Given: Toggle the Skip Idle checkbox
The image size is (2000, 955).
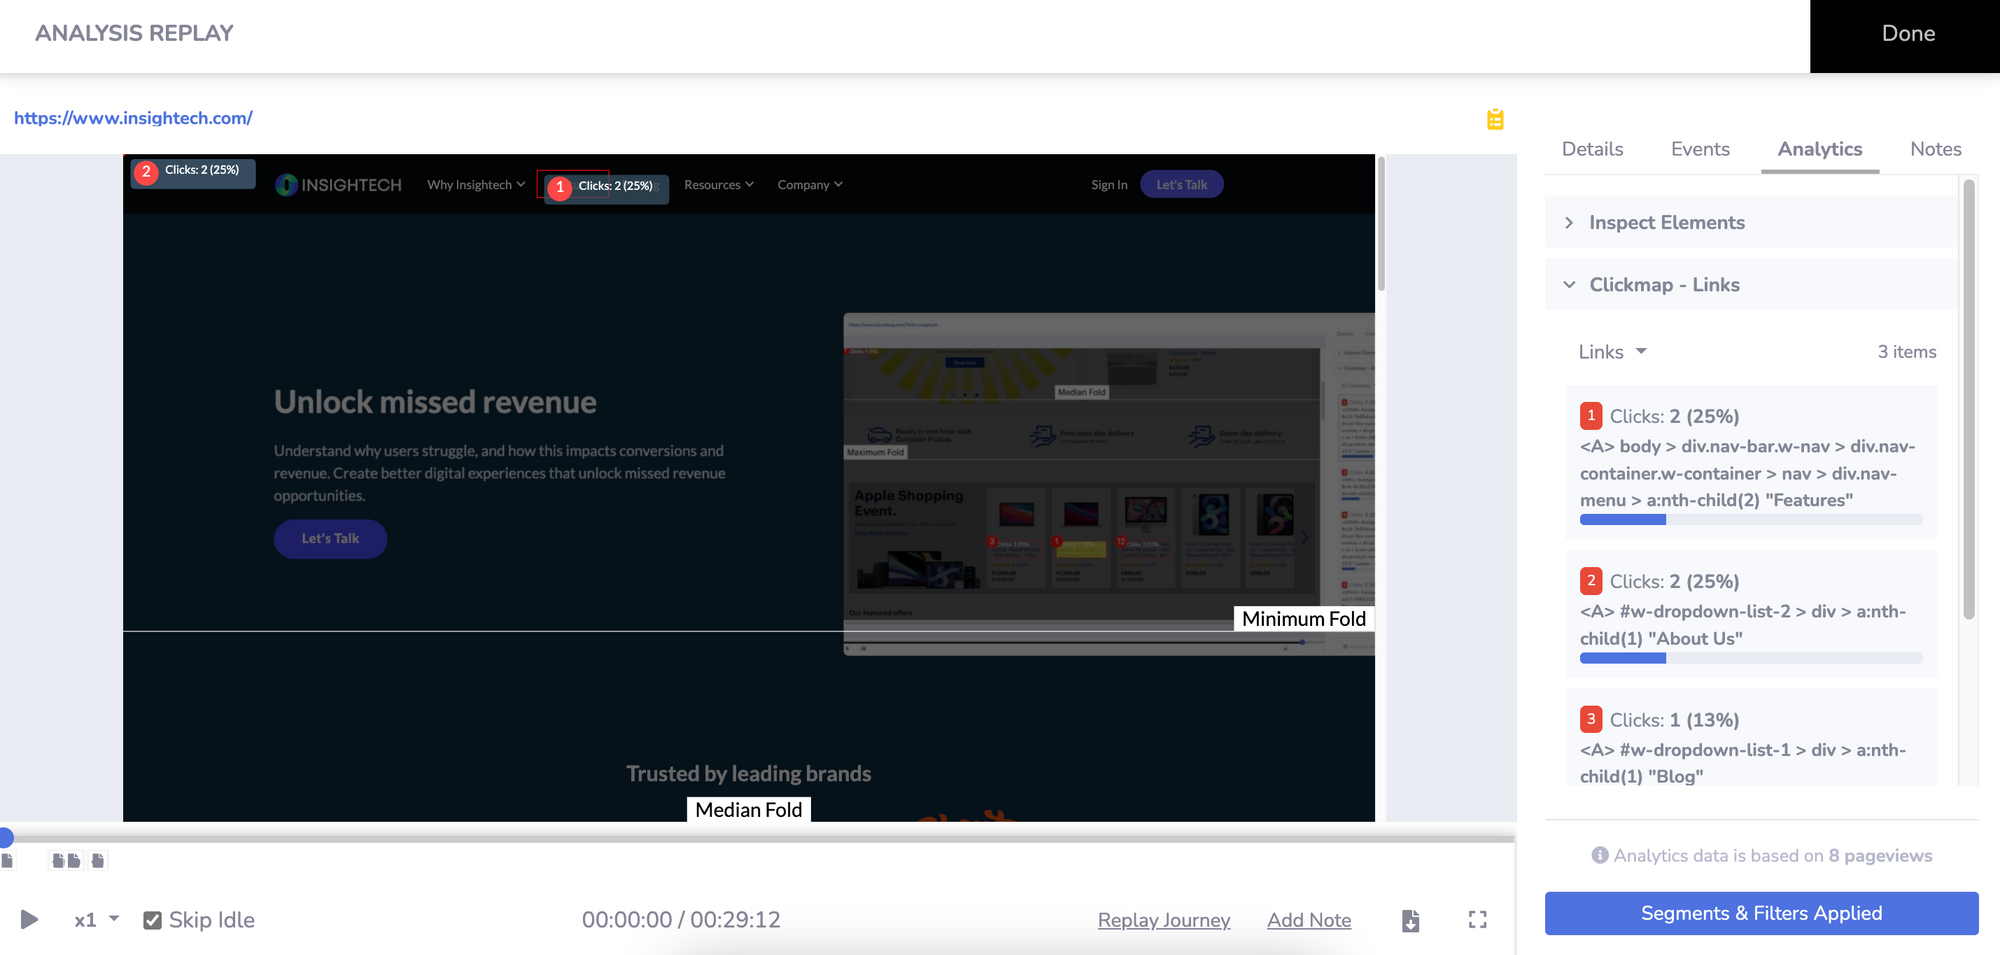Looking at the screenshot, I should pos(153,920).
